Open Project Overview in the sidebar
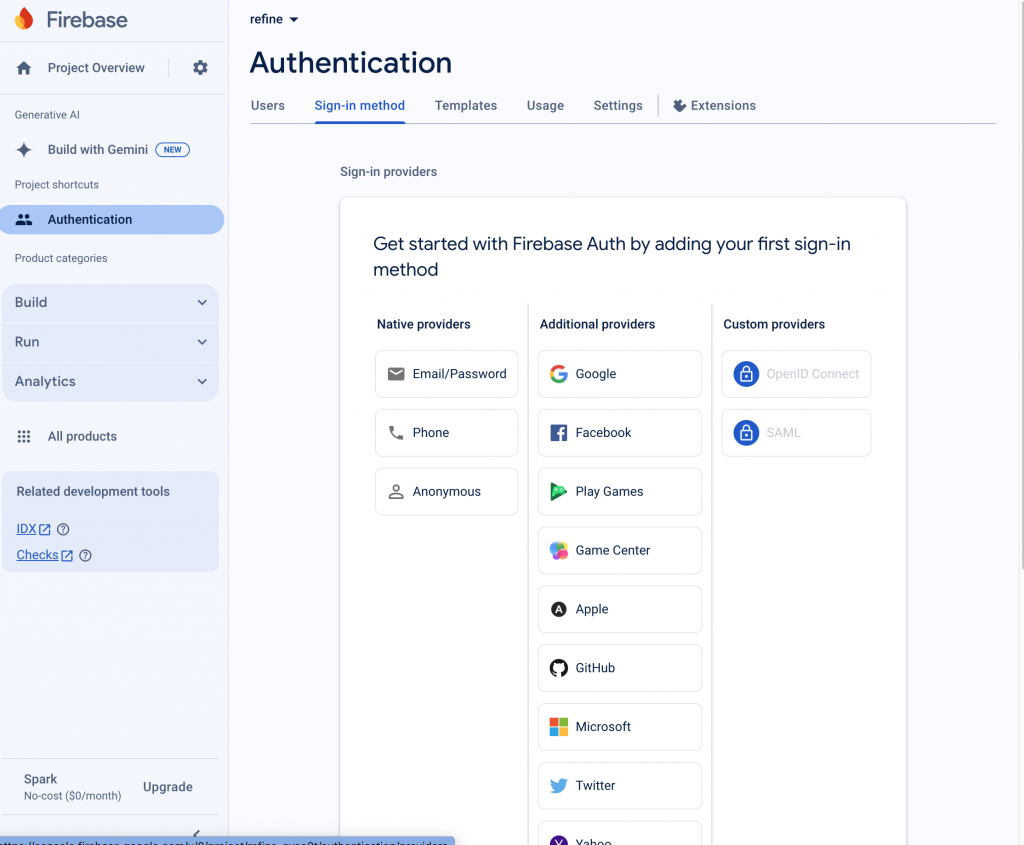The image size is (1024, 845). point(96,68)
